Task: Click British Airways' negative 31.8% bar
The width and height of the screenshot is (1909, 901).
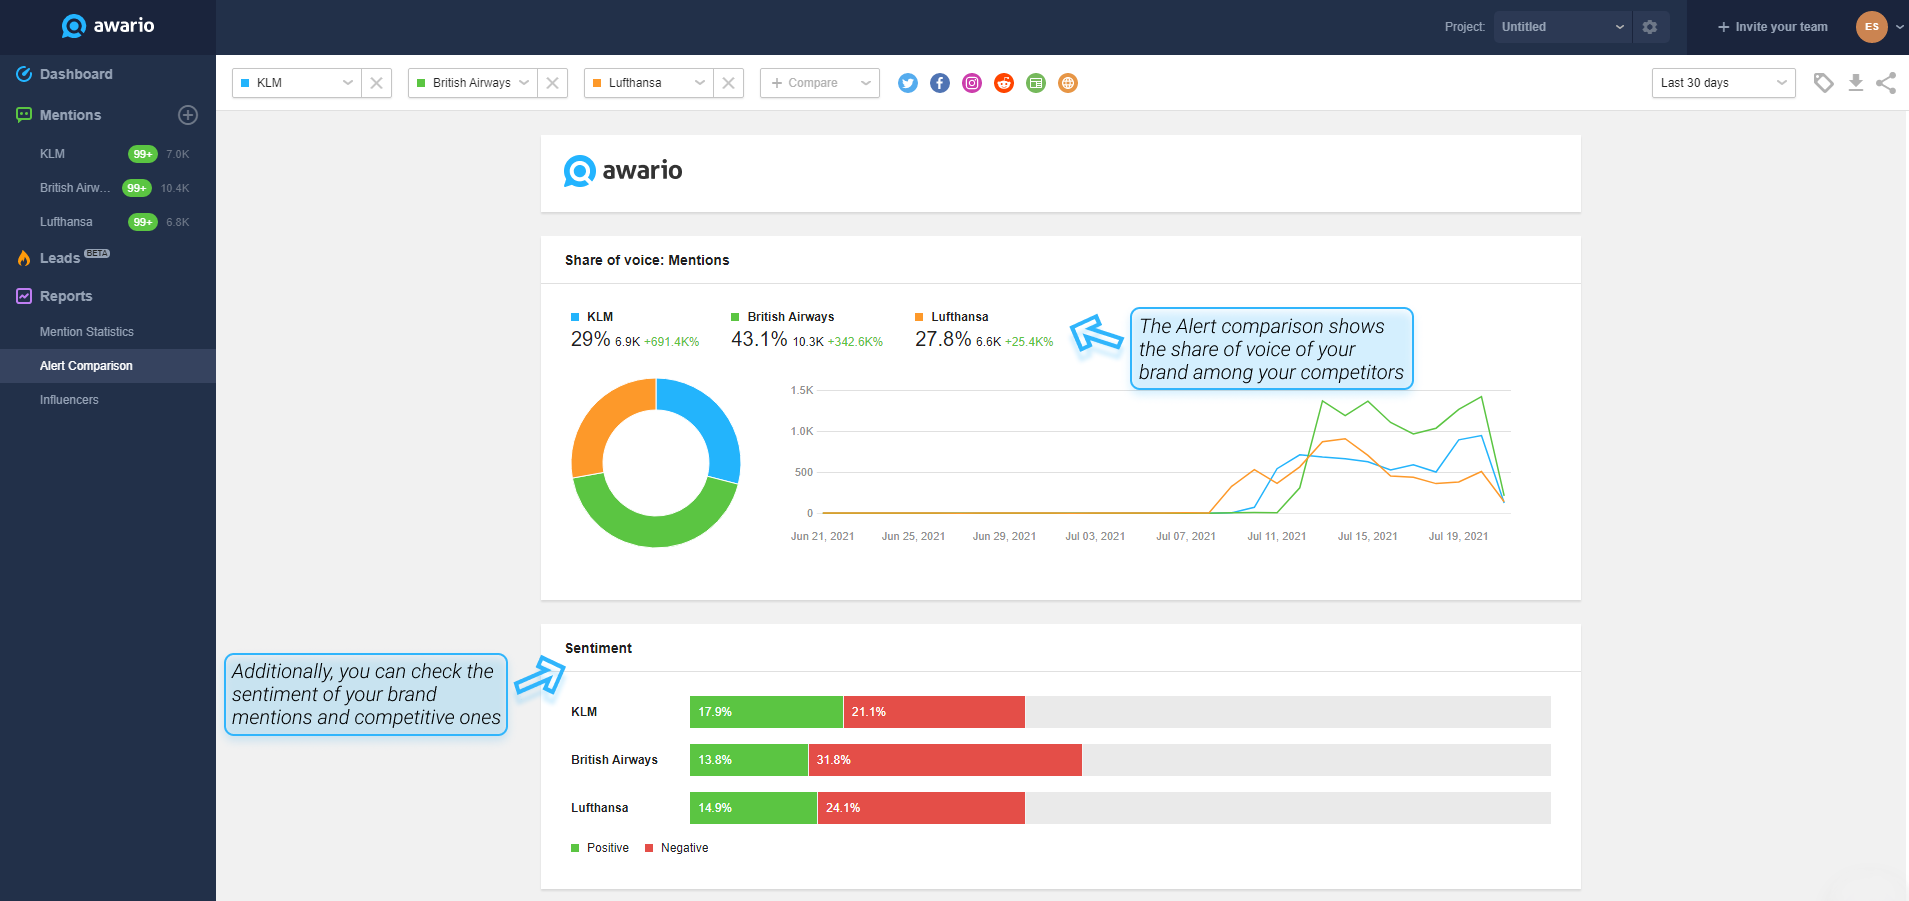Action: (945, 760)
